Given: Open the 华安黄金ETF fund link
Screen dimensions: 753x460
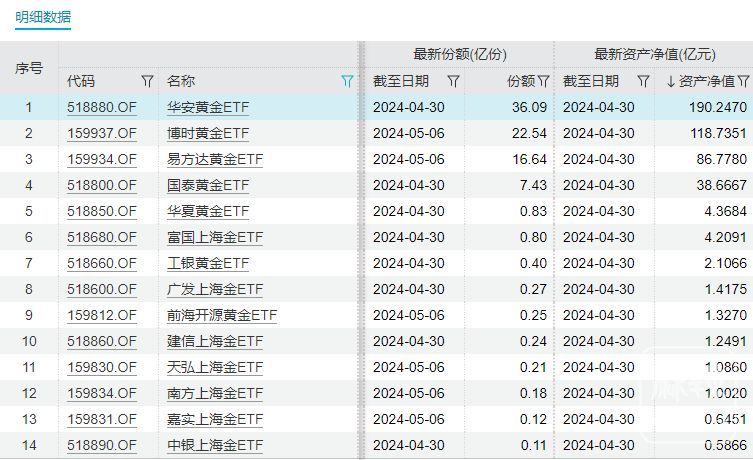Looking at the screenshot, I should click(208, 107).
